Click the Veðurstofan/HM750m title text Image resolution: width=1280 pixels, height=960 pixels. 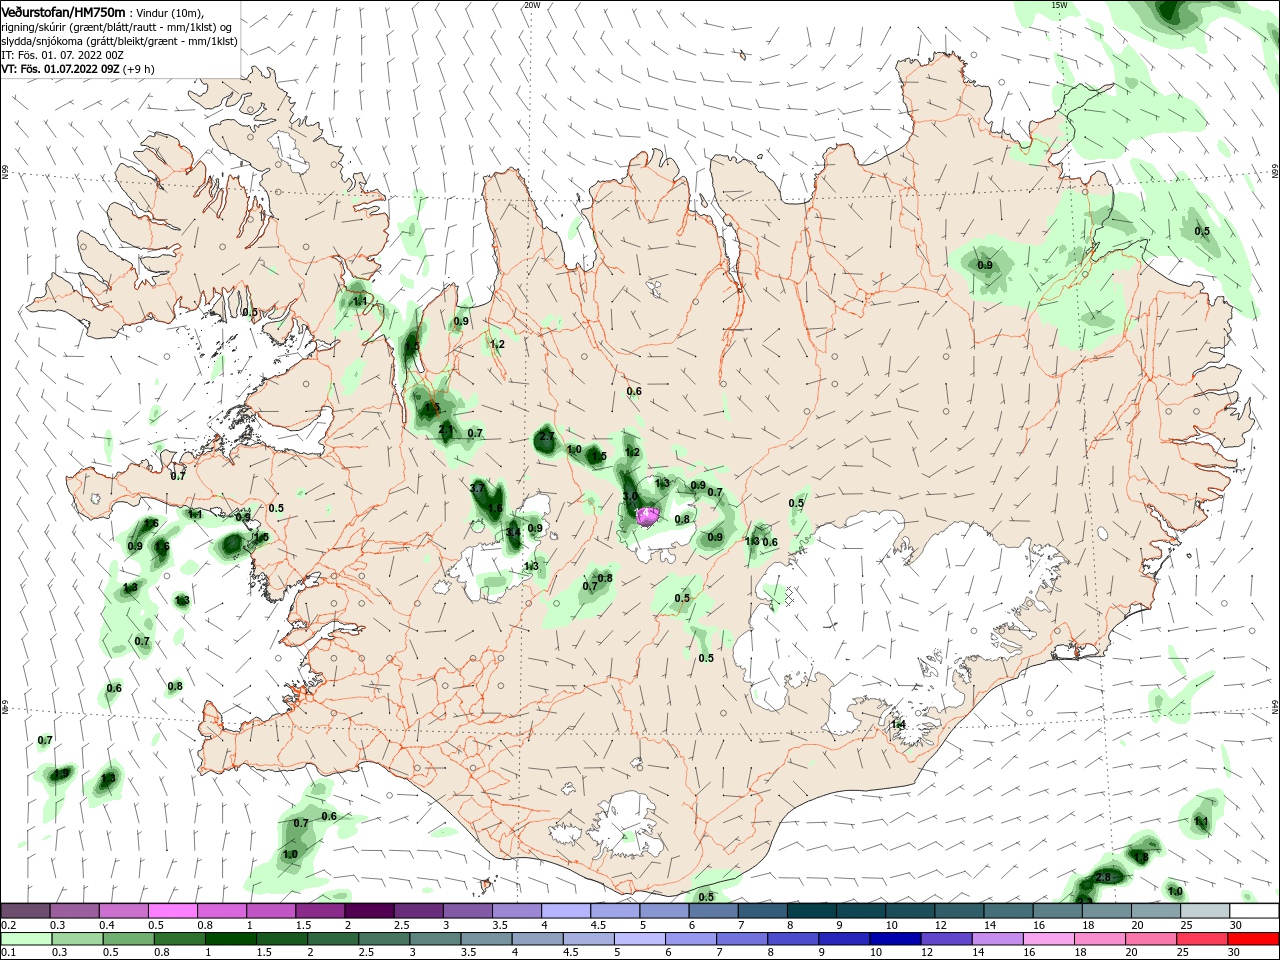click(63, 12)
